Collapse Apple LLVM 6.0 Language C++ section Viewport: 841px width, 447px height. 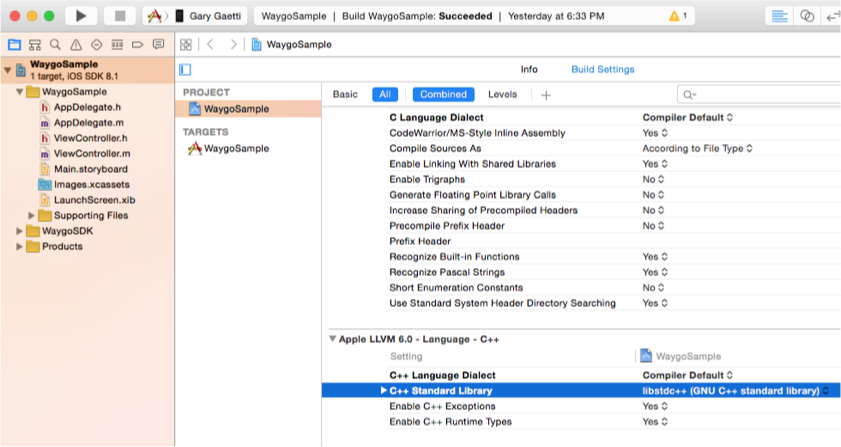[x=333, y=339]
